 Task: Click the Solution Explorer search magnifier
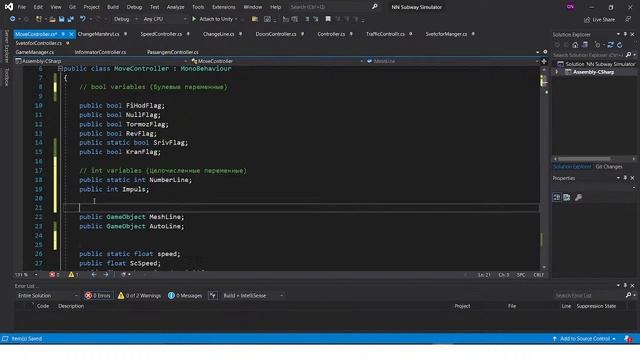point(628,55)
